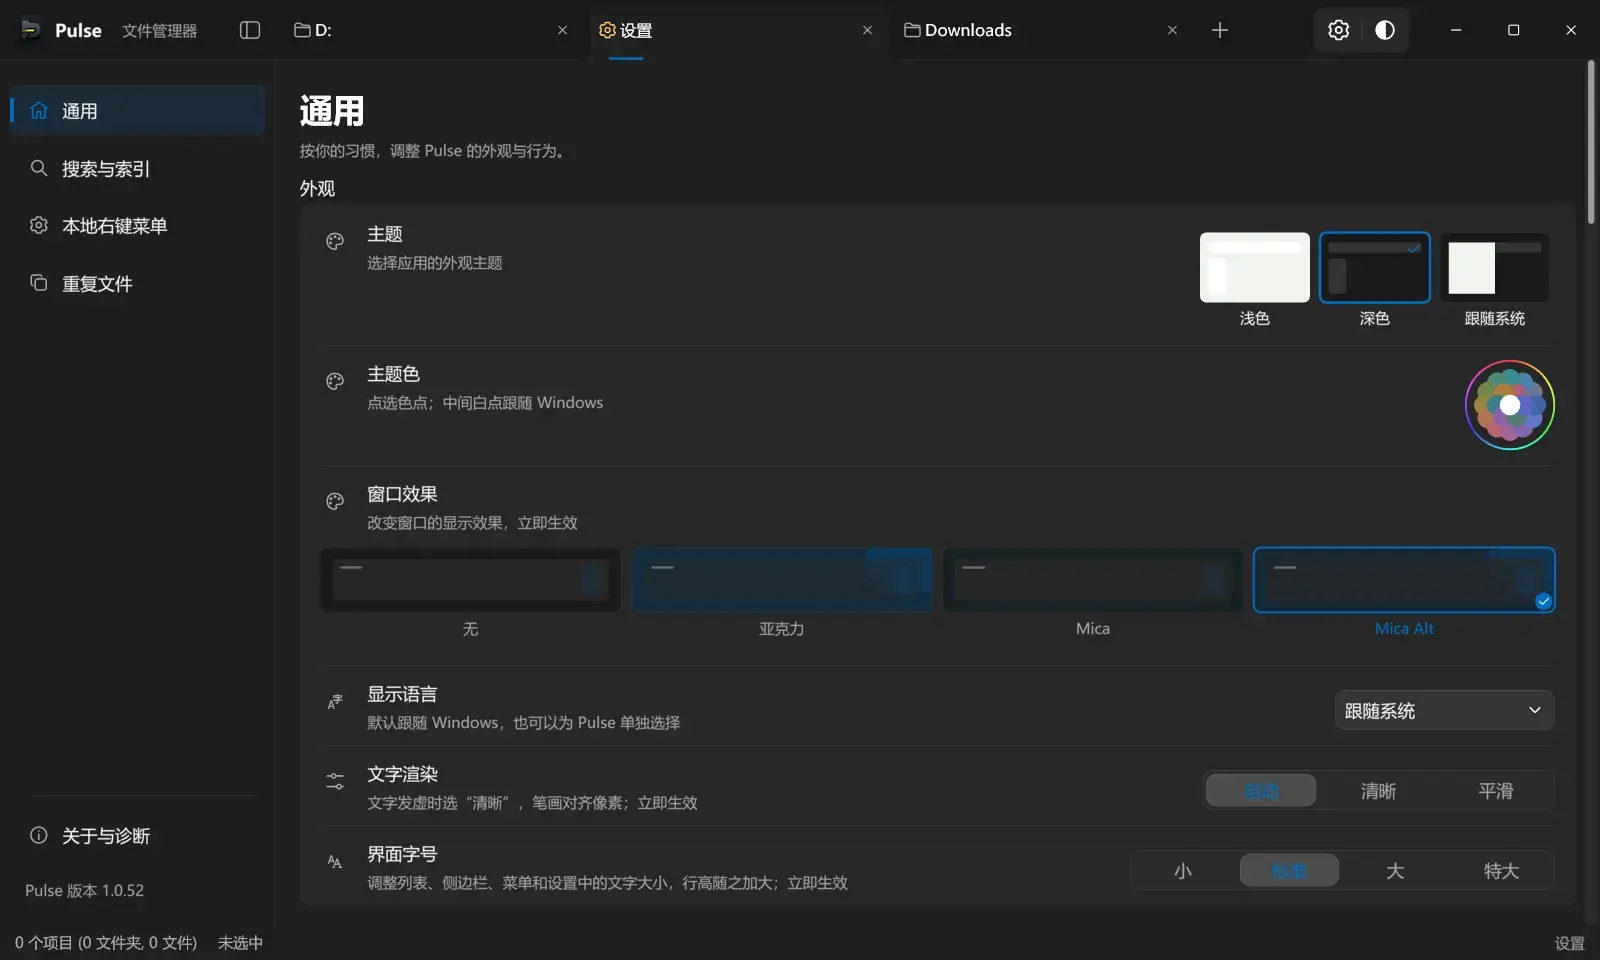
Task: Choose the Mica window effect
Action: pyautogui.click(x=1093, y=580)
